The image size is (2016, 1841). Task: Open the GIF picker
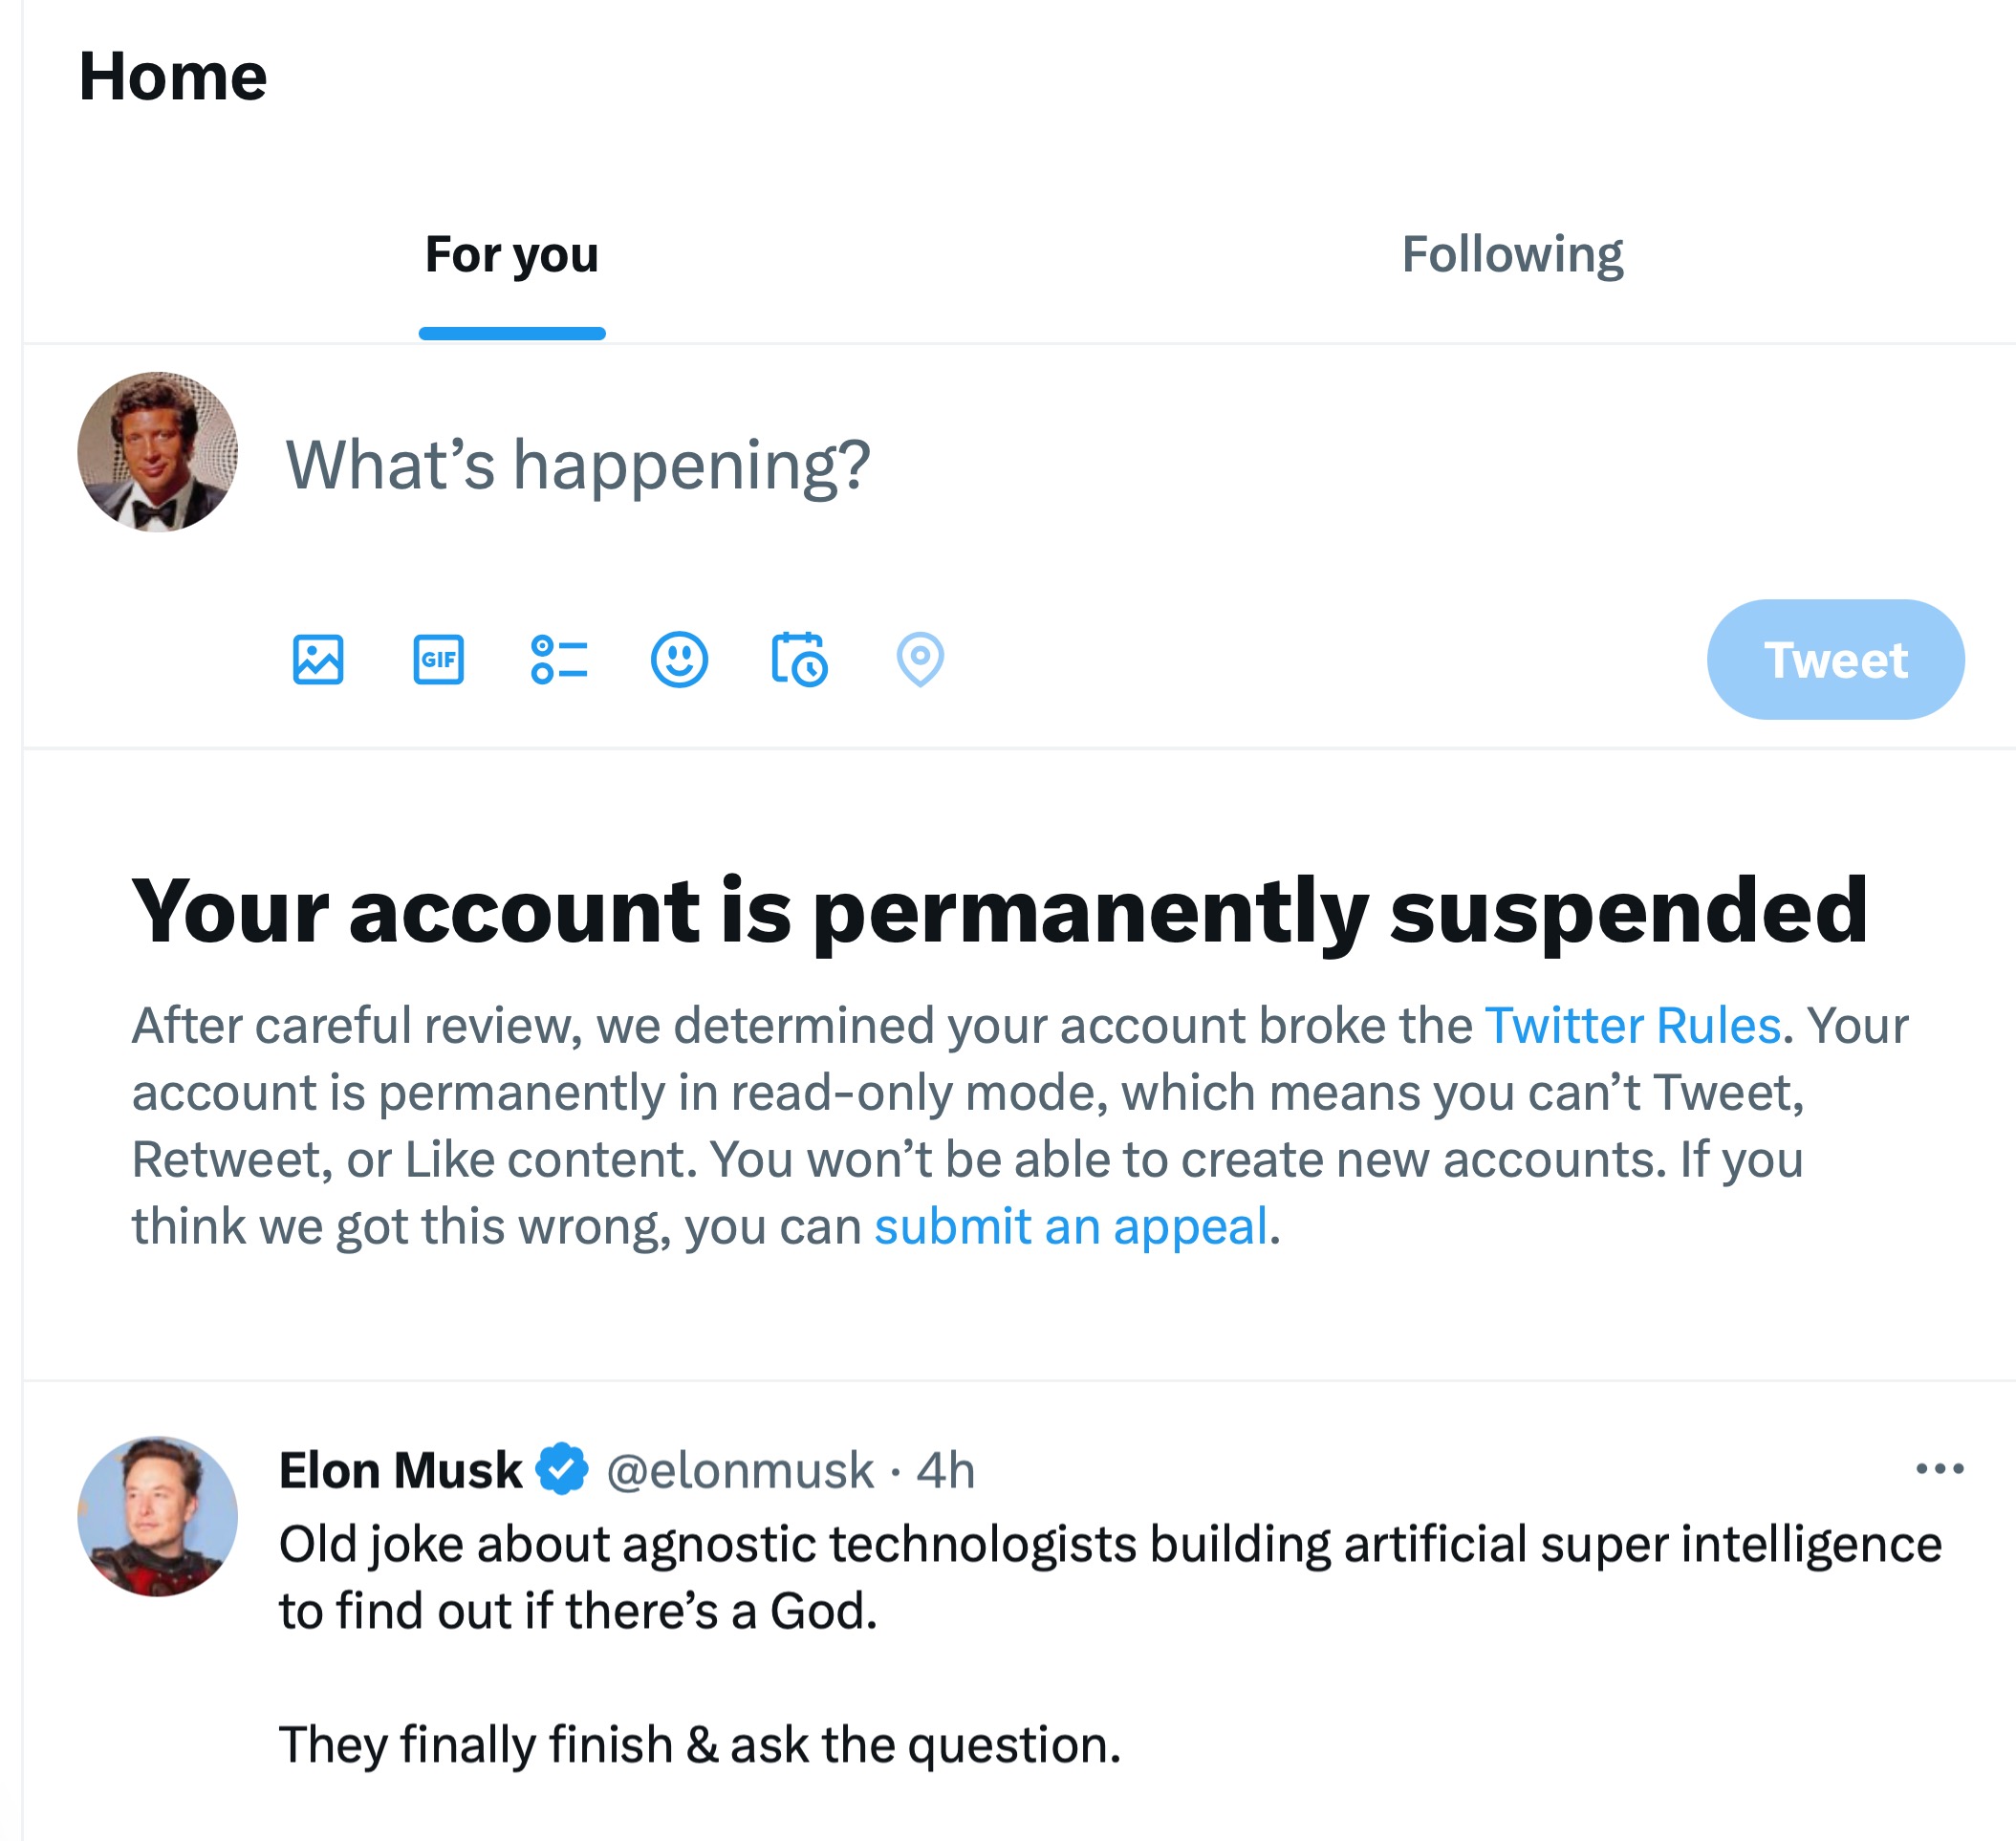438,660
